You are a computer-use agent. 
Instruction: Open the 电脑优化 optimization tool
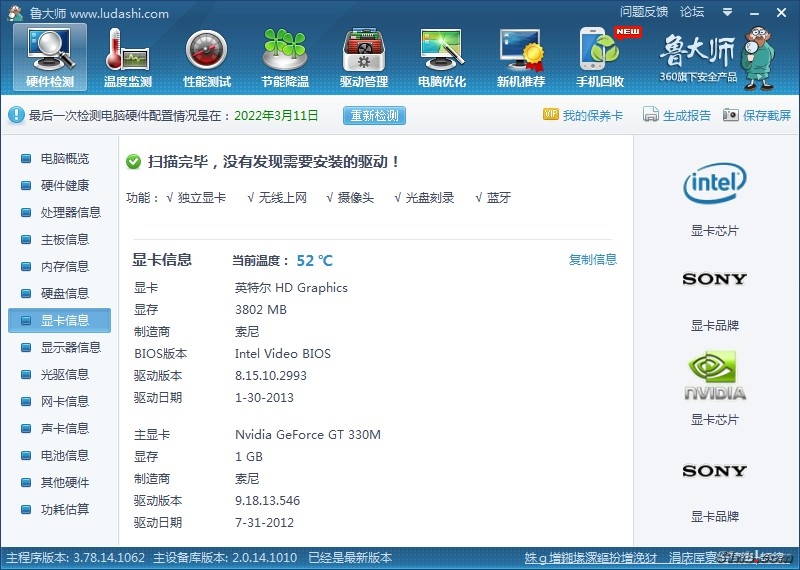pyautogui.click(x=441, y=57)
